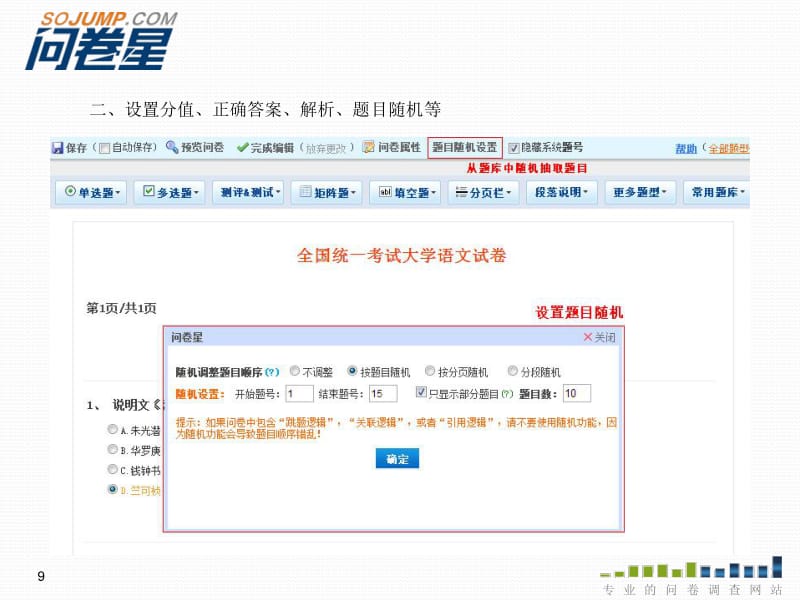Click the 预览问卷 magnifier icon

(x=172, y=147)
